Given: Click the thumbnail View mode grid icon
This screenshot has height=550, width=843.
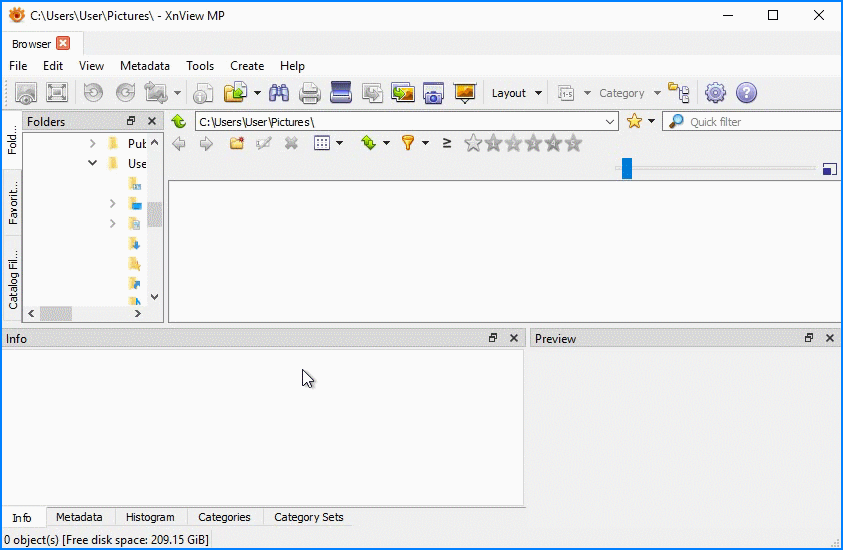Looking at the screenshot, I should [x=322, y=143].
